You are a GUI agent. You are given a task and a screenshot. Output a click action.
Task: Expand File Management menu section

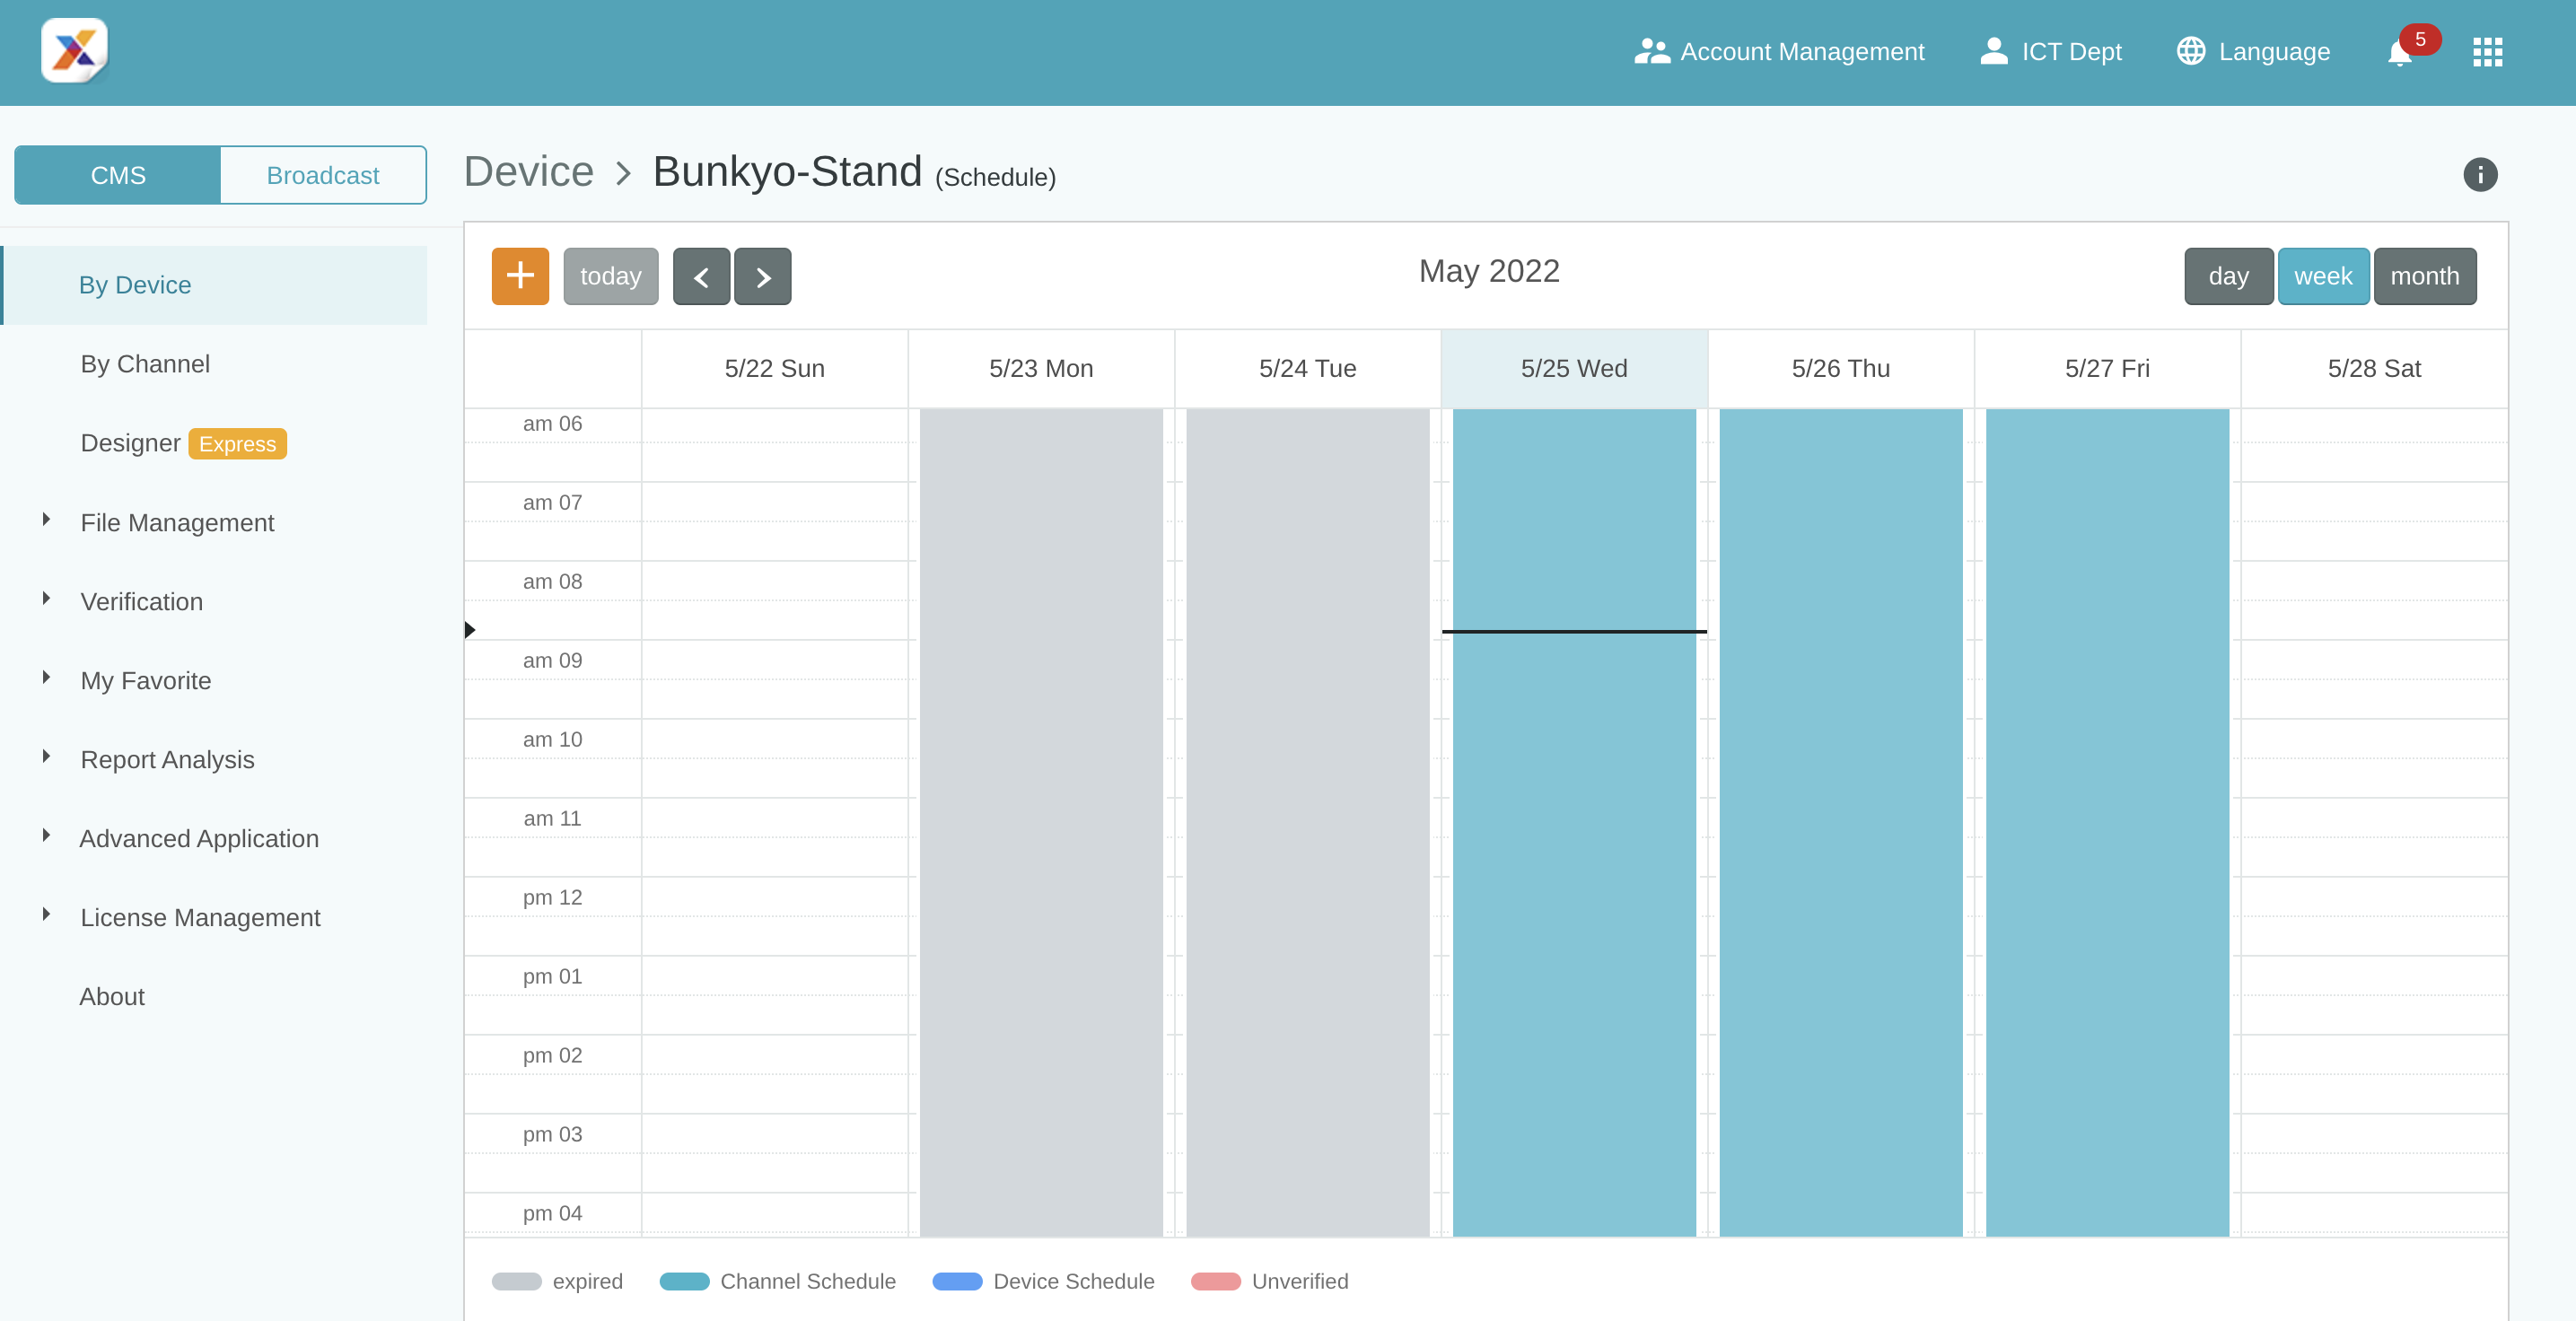[x=177, y=522]
